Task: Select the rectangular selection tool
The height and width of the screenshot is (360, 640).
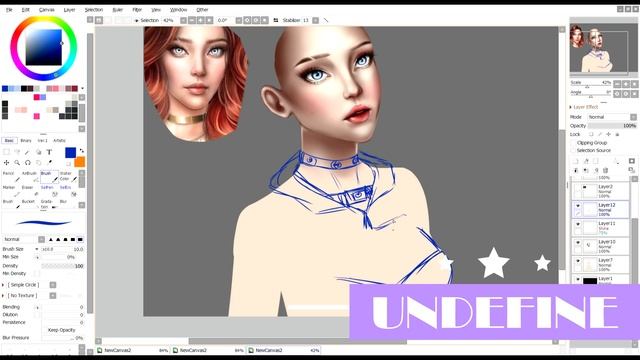Action: pos(7,152)
